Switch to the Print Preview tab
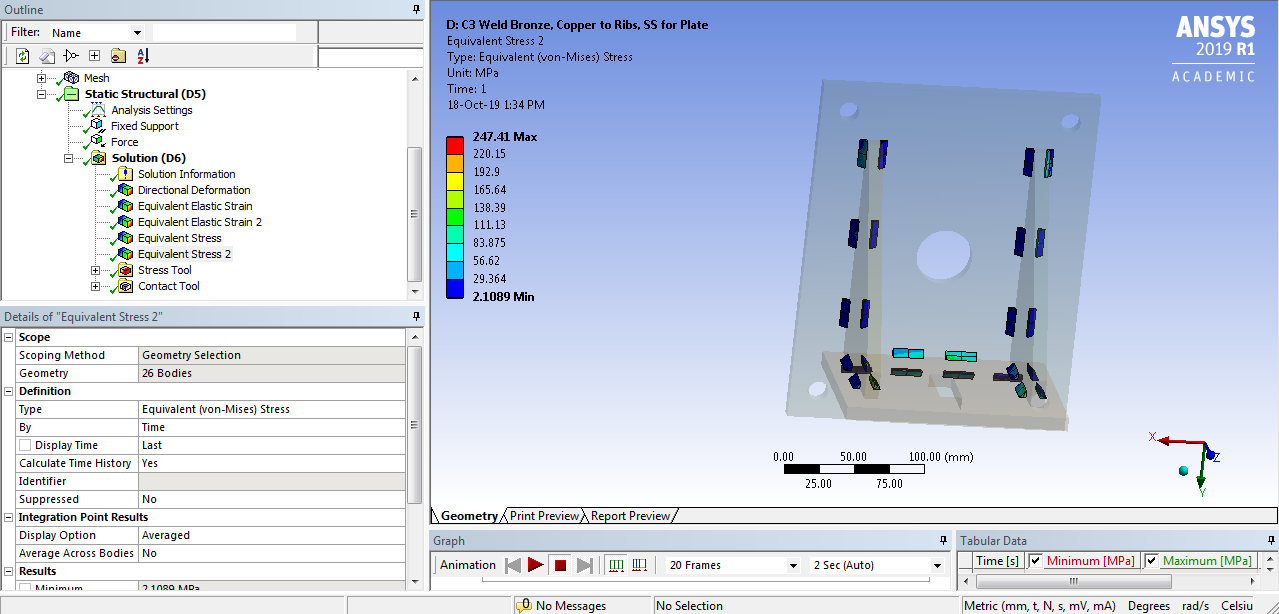This screenshot has width=1279, height=614. point(543,516)
